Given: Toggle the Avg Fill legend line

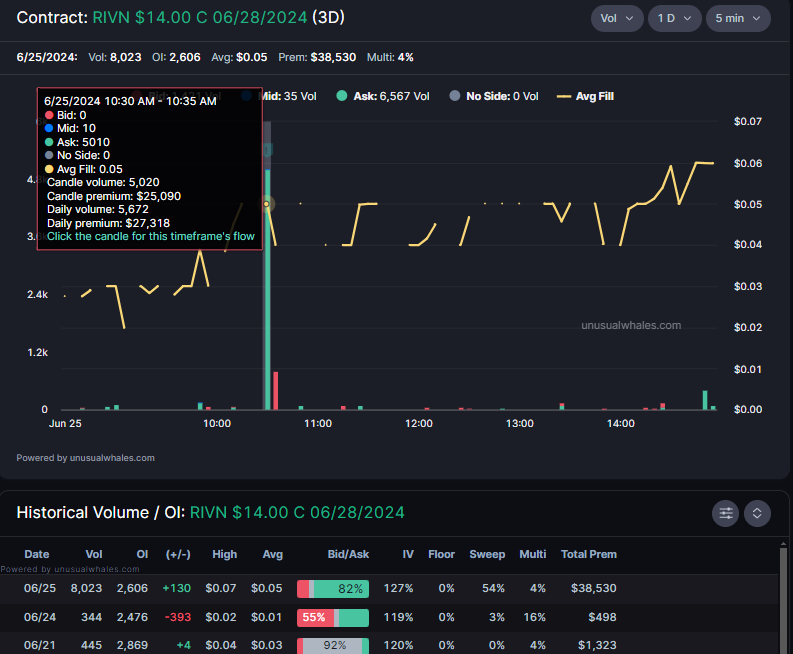Looking at the screenshot, I should (585, 96).
